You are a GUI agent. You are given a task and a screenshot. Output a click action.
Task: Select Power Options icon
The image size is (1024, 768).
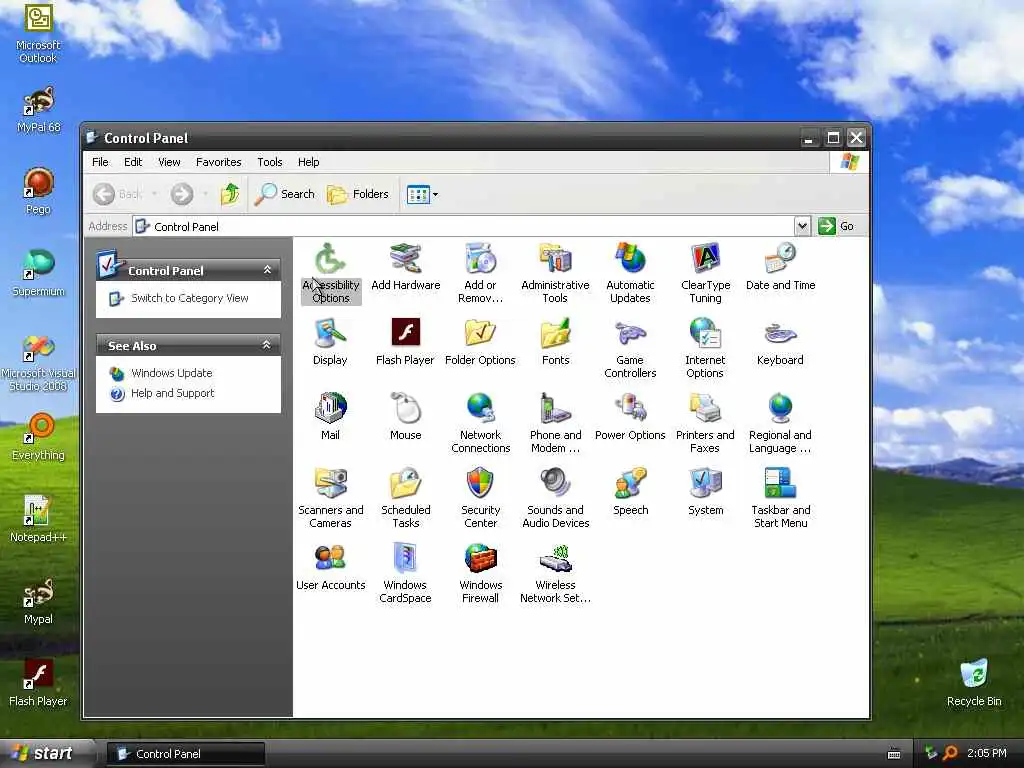(630, 417)
